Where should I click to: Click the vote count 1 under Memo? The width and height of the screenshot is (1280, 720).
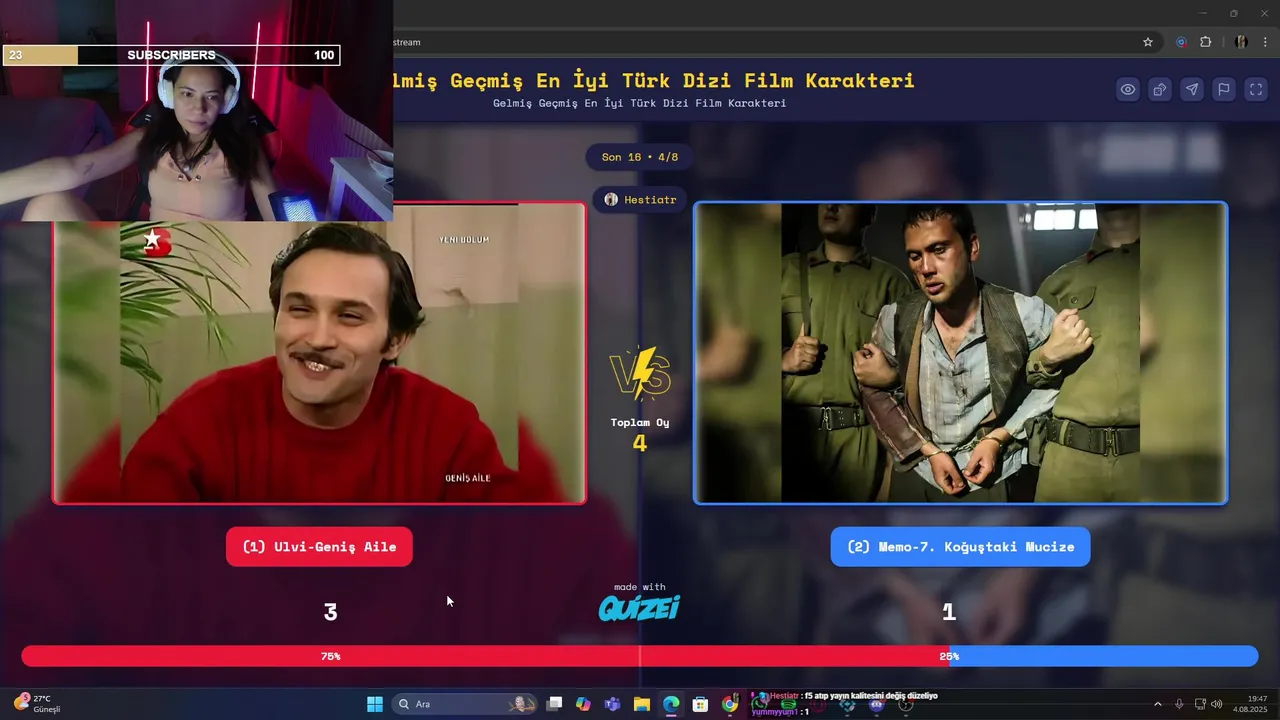949,612
